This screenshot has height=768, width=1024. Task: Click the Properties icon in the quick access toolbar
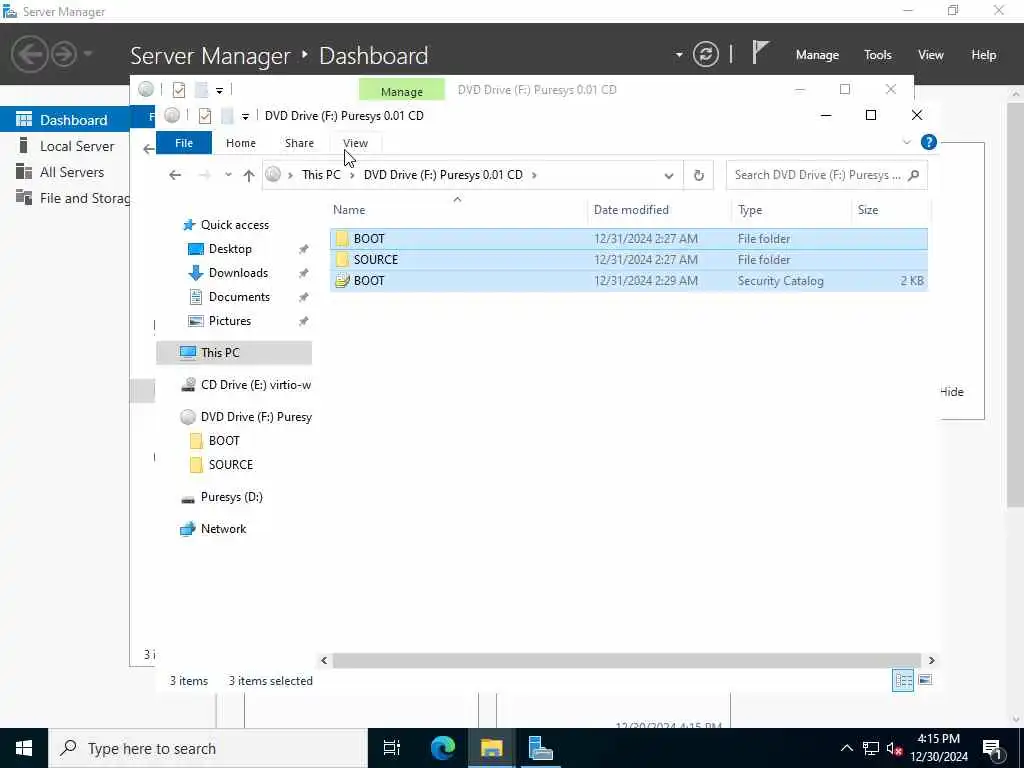click(x=204, y=116)
